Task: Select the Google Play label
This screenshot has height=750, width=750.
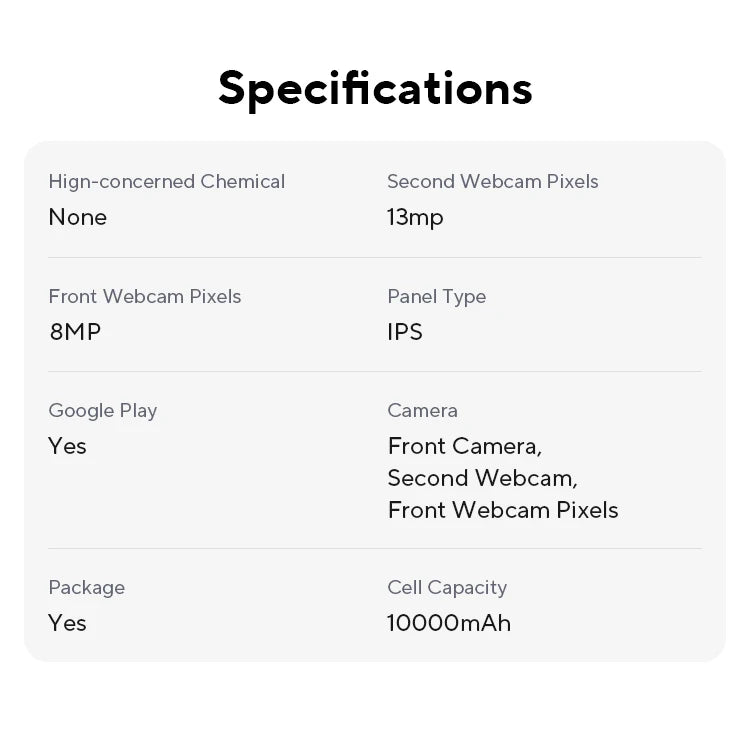Action: tap(103, 411)
